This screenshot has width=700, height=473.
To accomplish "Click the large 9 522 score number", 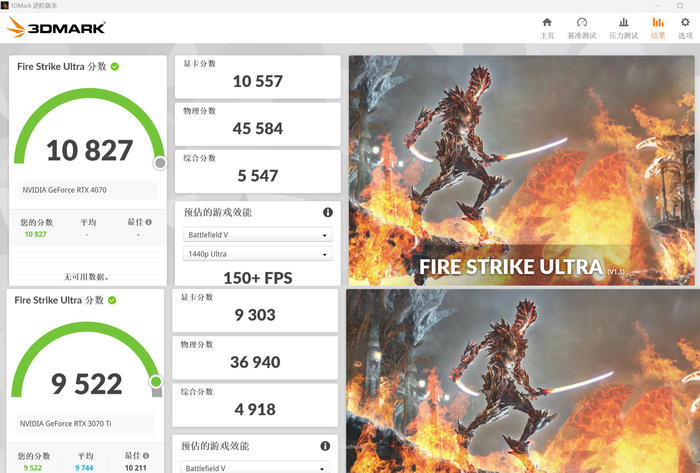I will (87, 384).
